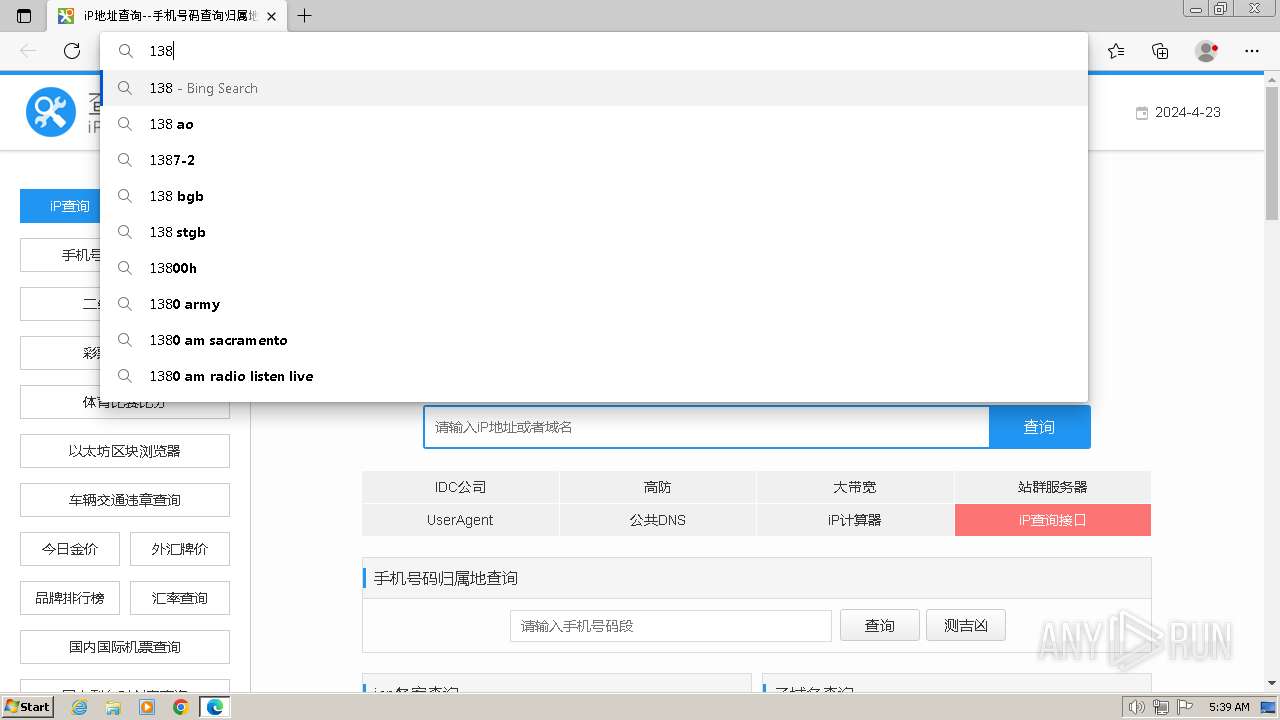Select the '1380 am sacramento' suggestion
Viewport: 1280px width, 720px height.
pos(594,340)
